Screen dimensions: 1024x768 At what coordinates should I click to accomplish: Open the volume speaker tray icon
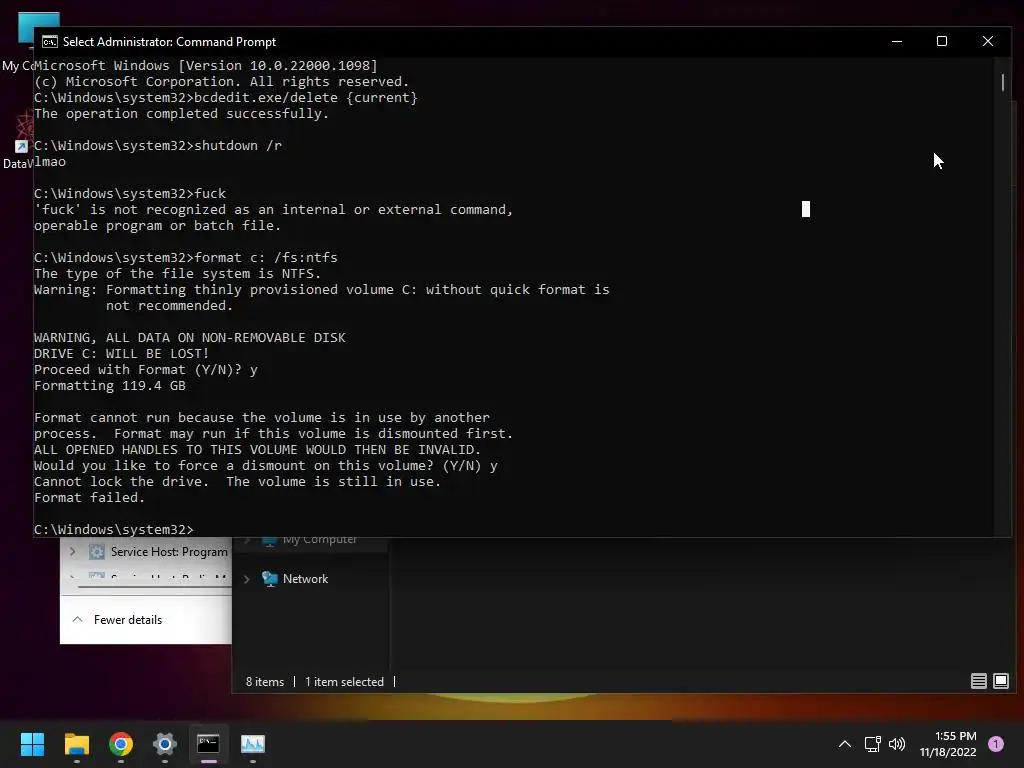tap(897, 744)
